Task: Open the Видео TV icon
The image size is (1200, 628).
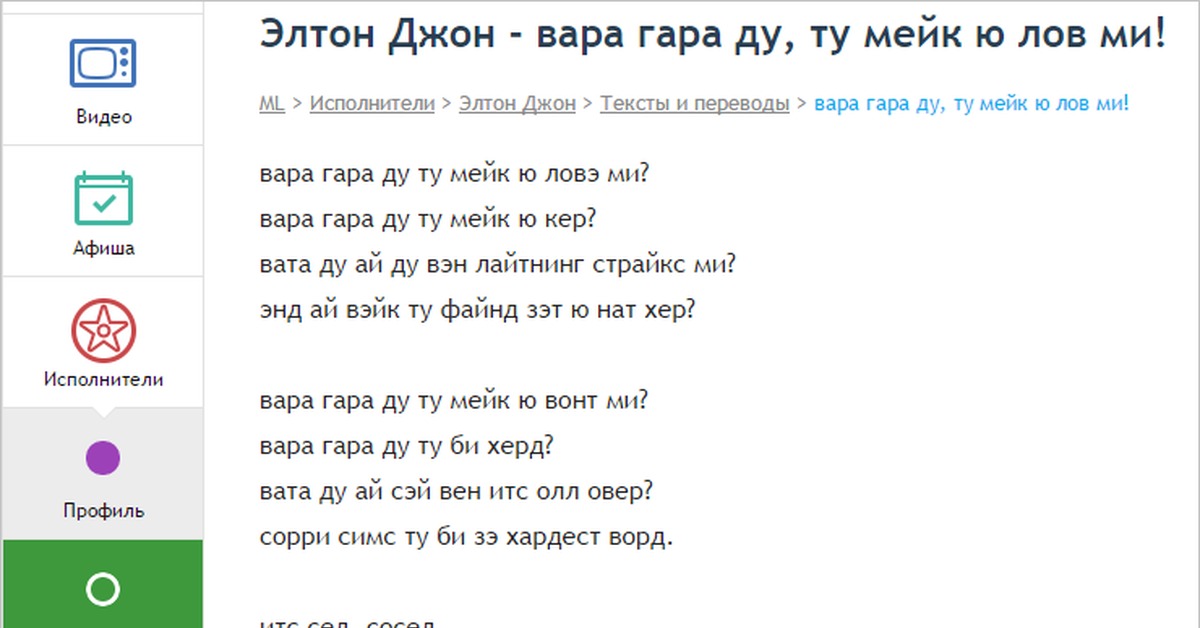Action: click(103, 62)
